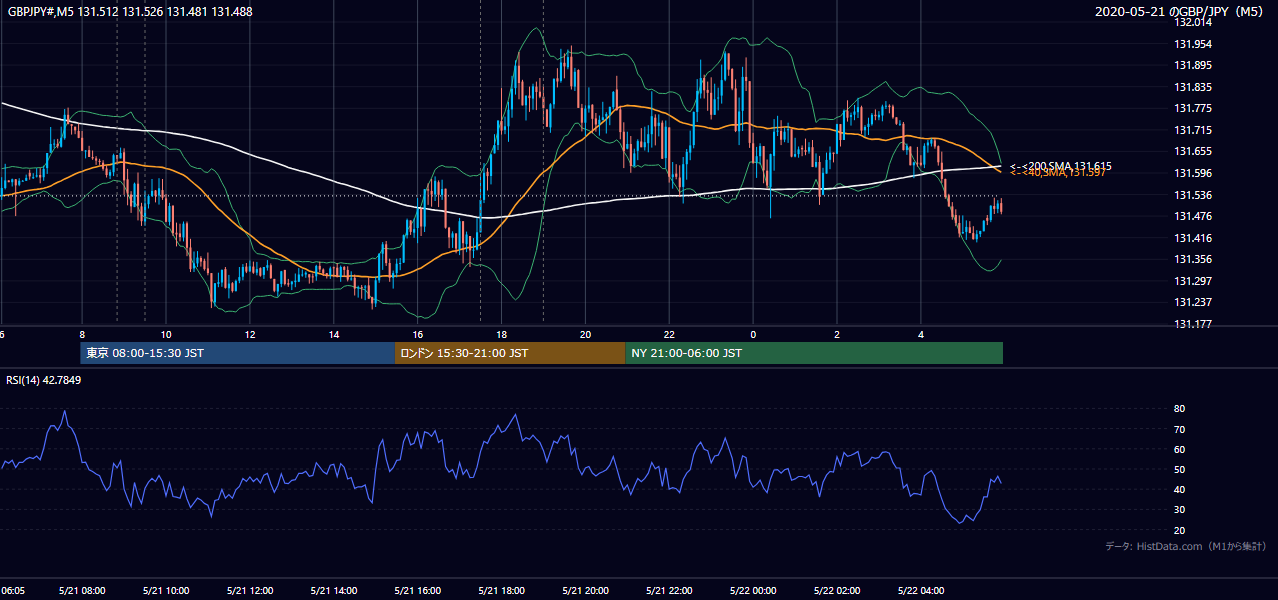Click hour tick 16 under price chart

(x=418, y=335)
